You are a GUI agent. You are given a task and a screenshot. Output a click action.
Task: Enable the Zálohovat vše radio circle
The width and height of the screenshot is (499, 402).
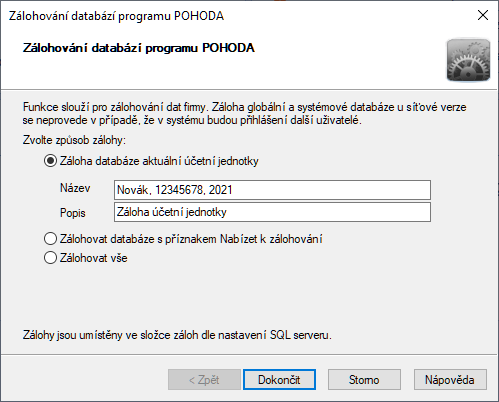click(x=50, y=258)
